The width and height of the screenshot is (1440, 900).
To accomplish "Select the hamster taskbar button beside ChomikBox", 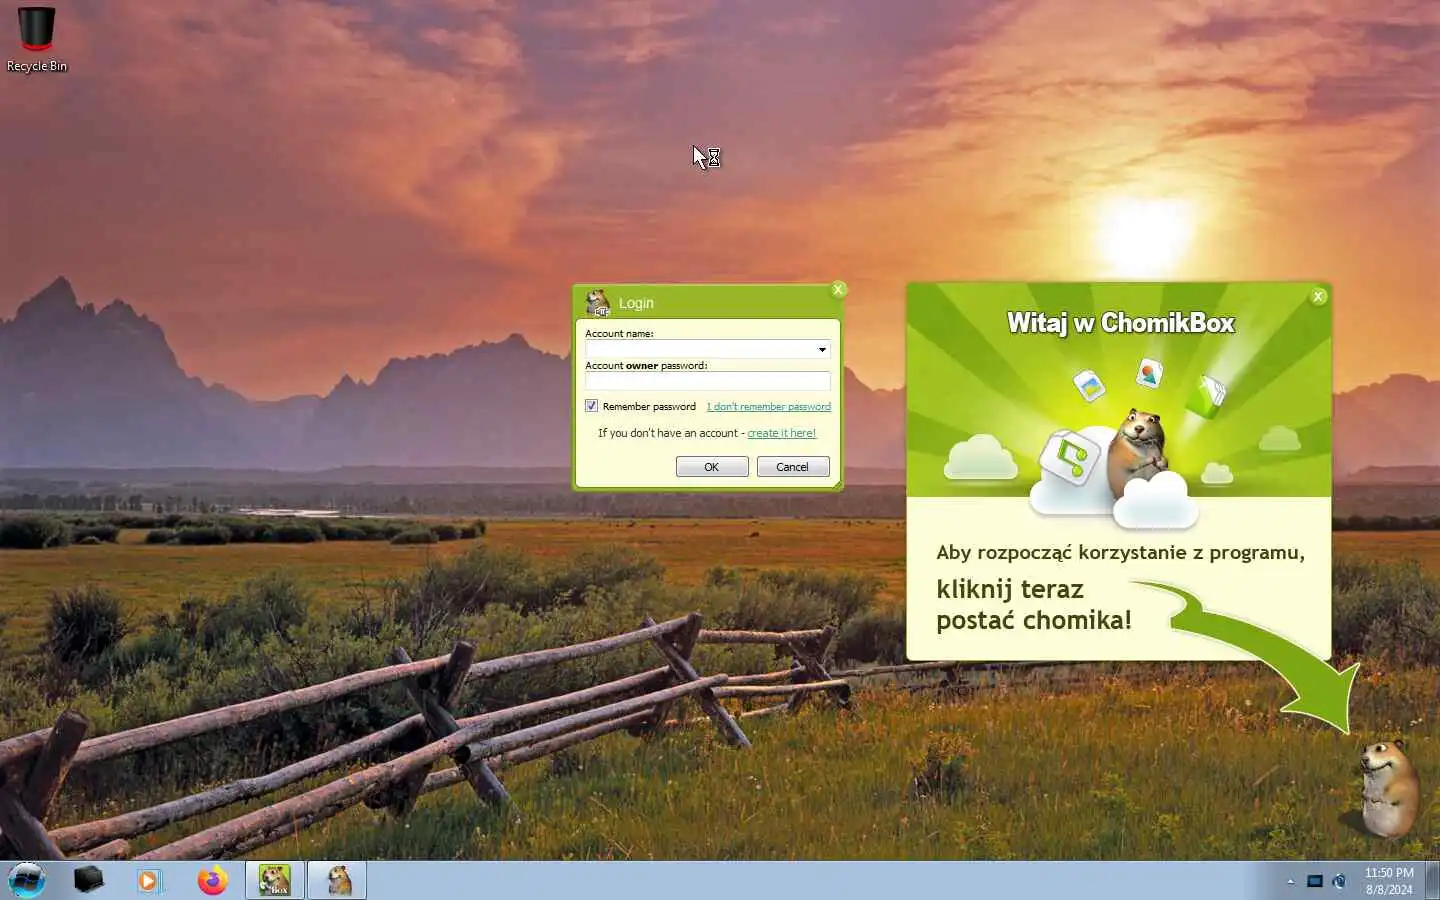I will (337, 880).
